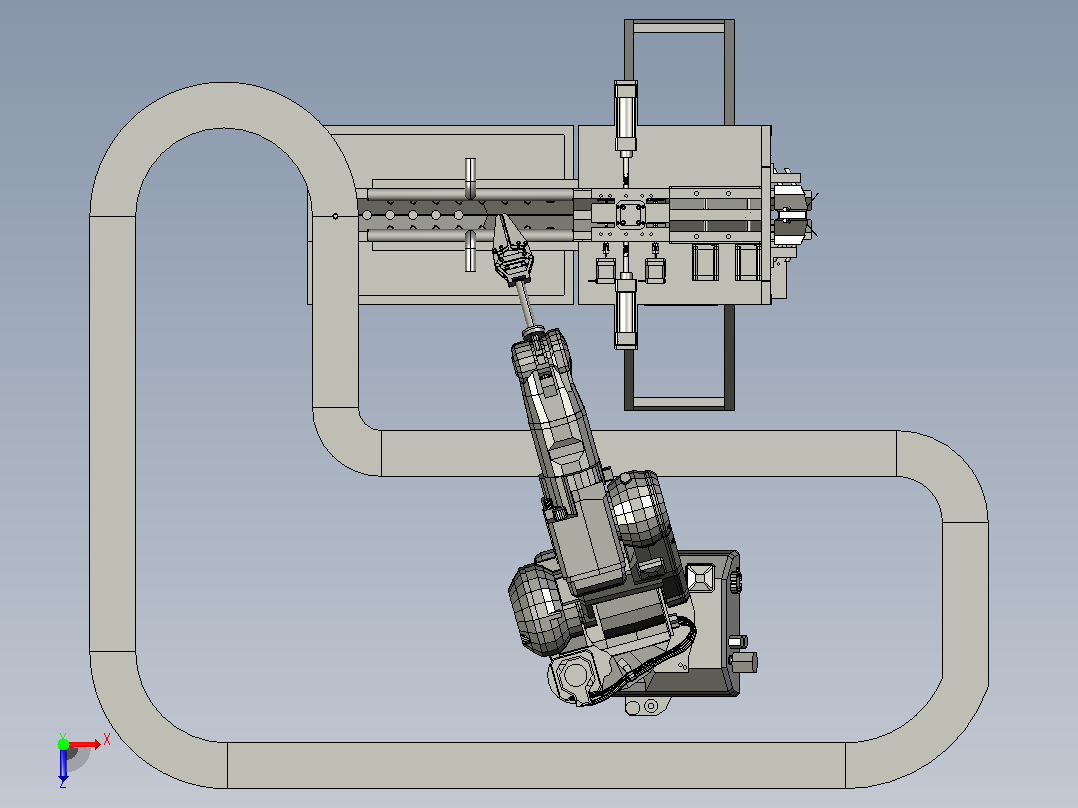Select the square fixture plate at the machine center
Viewport: 1078px width, 808px height.
click(x=630, y=215)
